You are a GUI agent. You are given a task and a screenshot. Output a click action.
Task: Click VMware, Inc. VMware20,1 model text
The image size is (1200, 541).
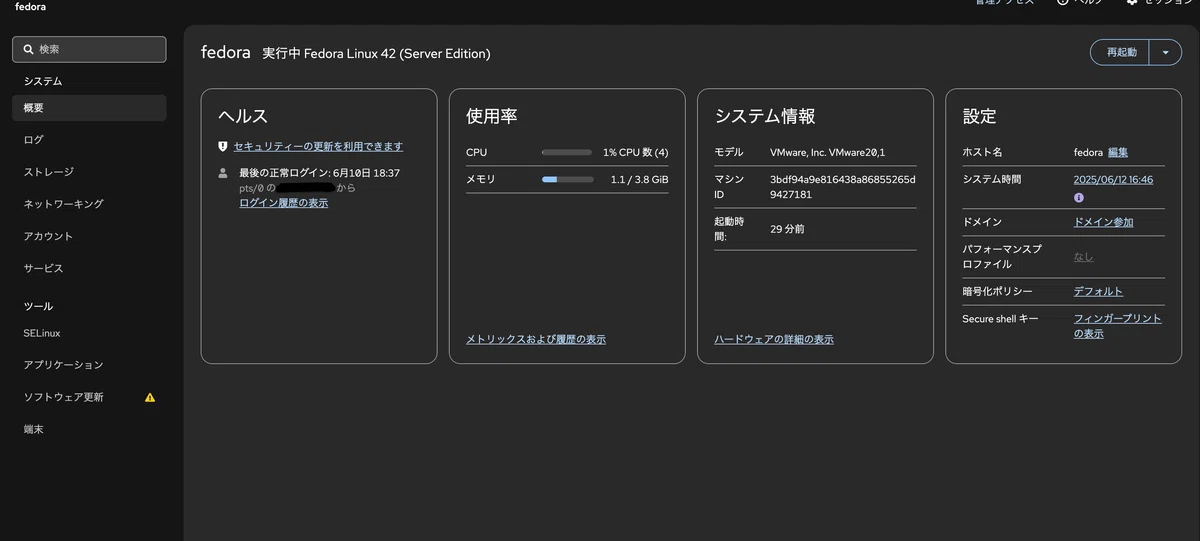point(827,152)
